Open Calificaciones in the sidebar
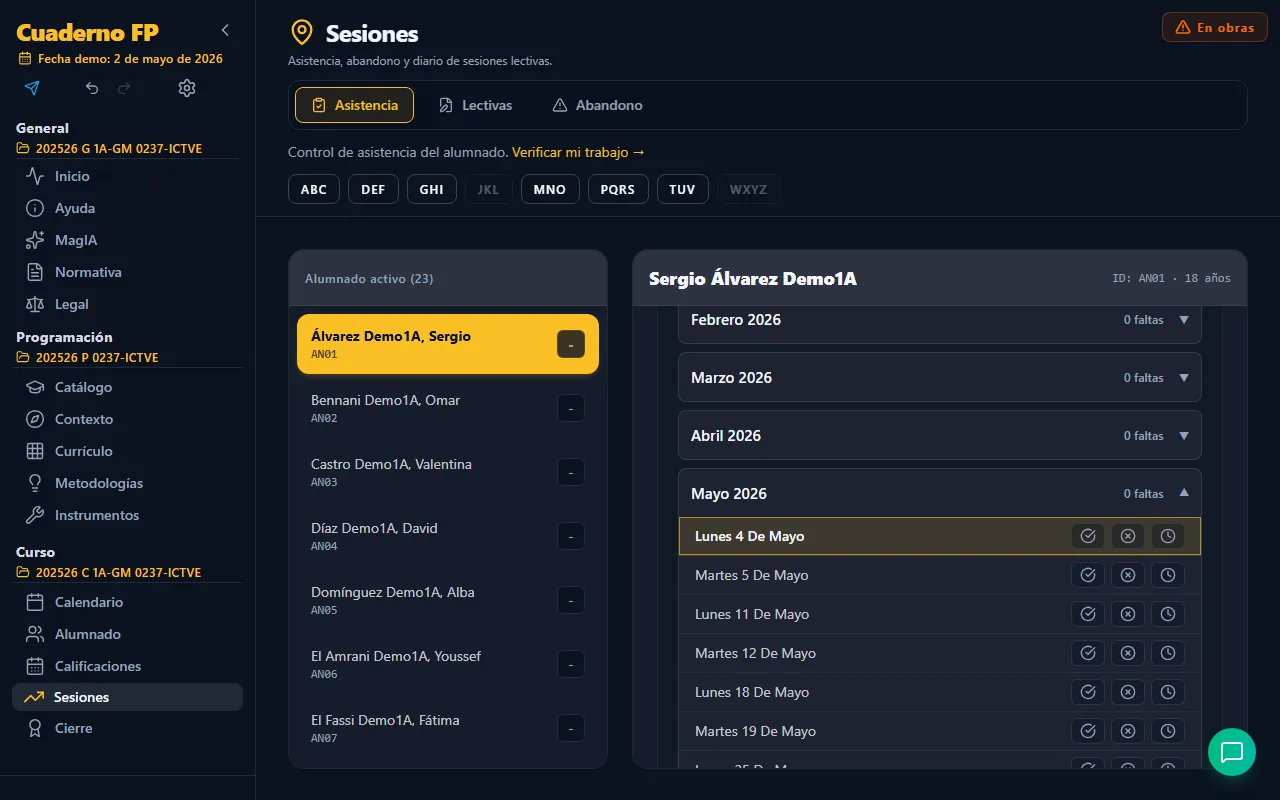The image size is (1280, 800). tap(127, 666)
